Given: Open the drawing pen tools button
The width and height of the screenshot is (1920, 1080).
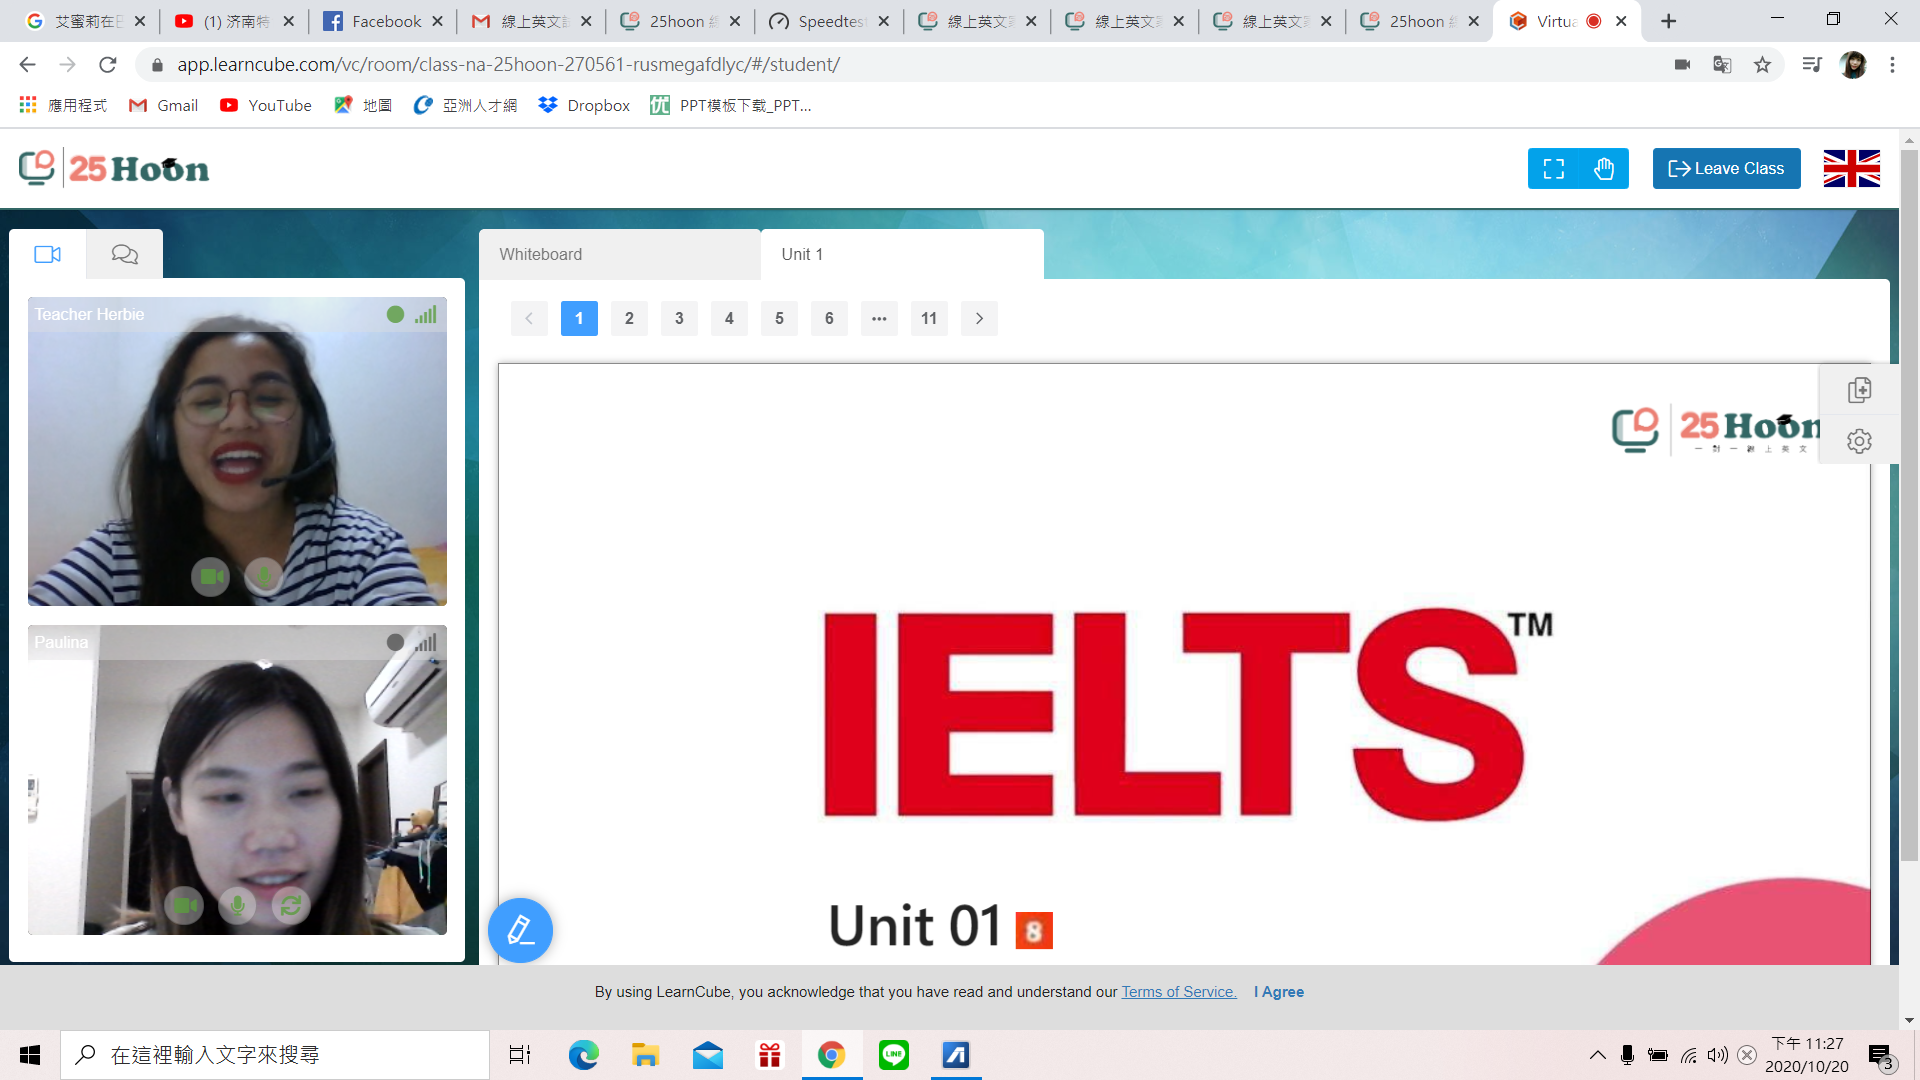Looking at the screenshot, I should tap(520, 930).
